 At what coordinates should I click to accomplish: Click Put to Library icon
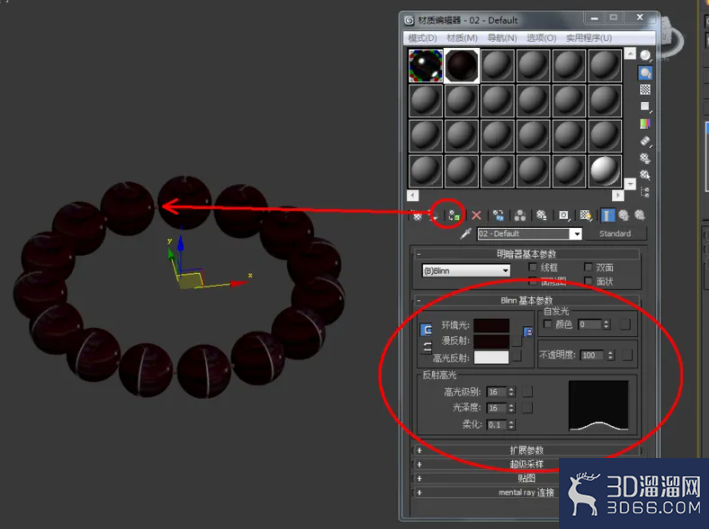541,216
